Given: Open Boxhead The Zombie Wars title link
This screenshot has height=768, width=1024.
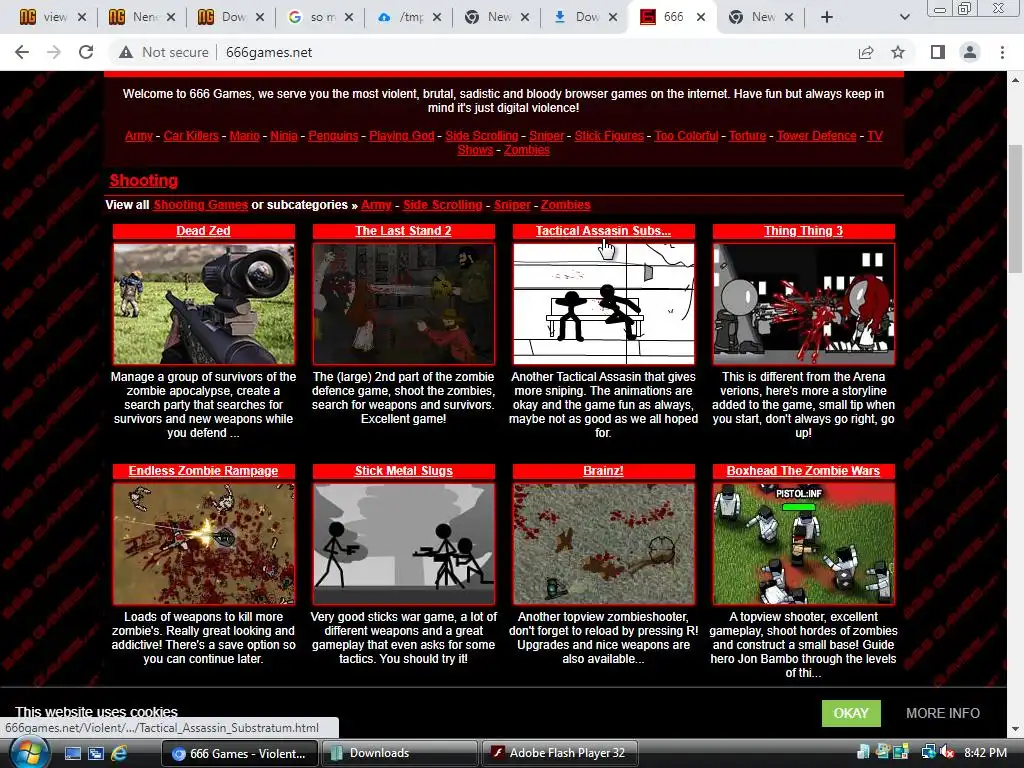Looking at the screenshot, I should click(803, 471).
